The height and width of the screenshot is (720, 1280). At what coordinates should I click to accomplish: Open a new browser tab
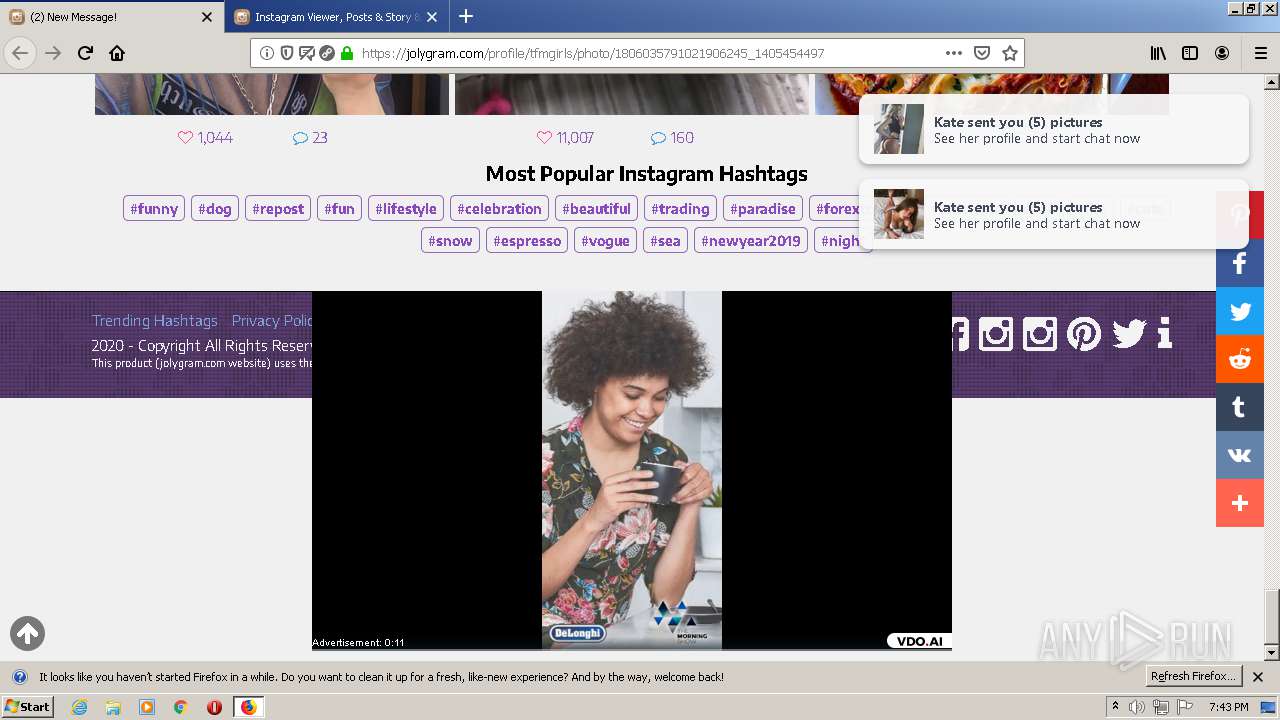[x=466, y=17]
